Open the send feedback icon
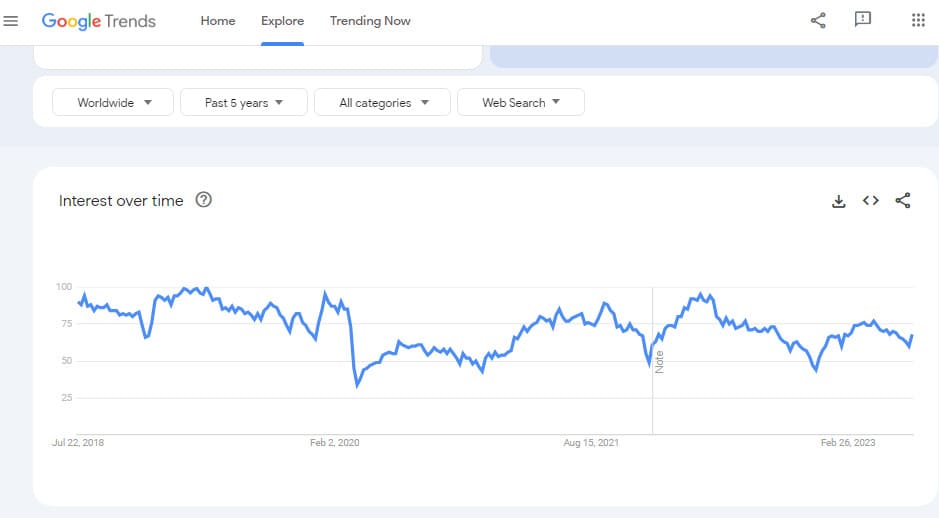 862,20
